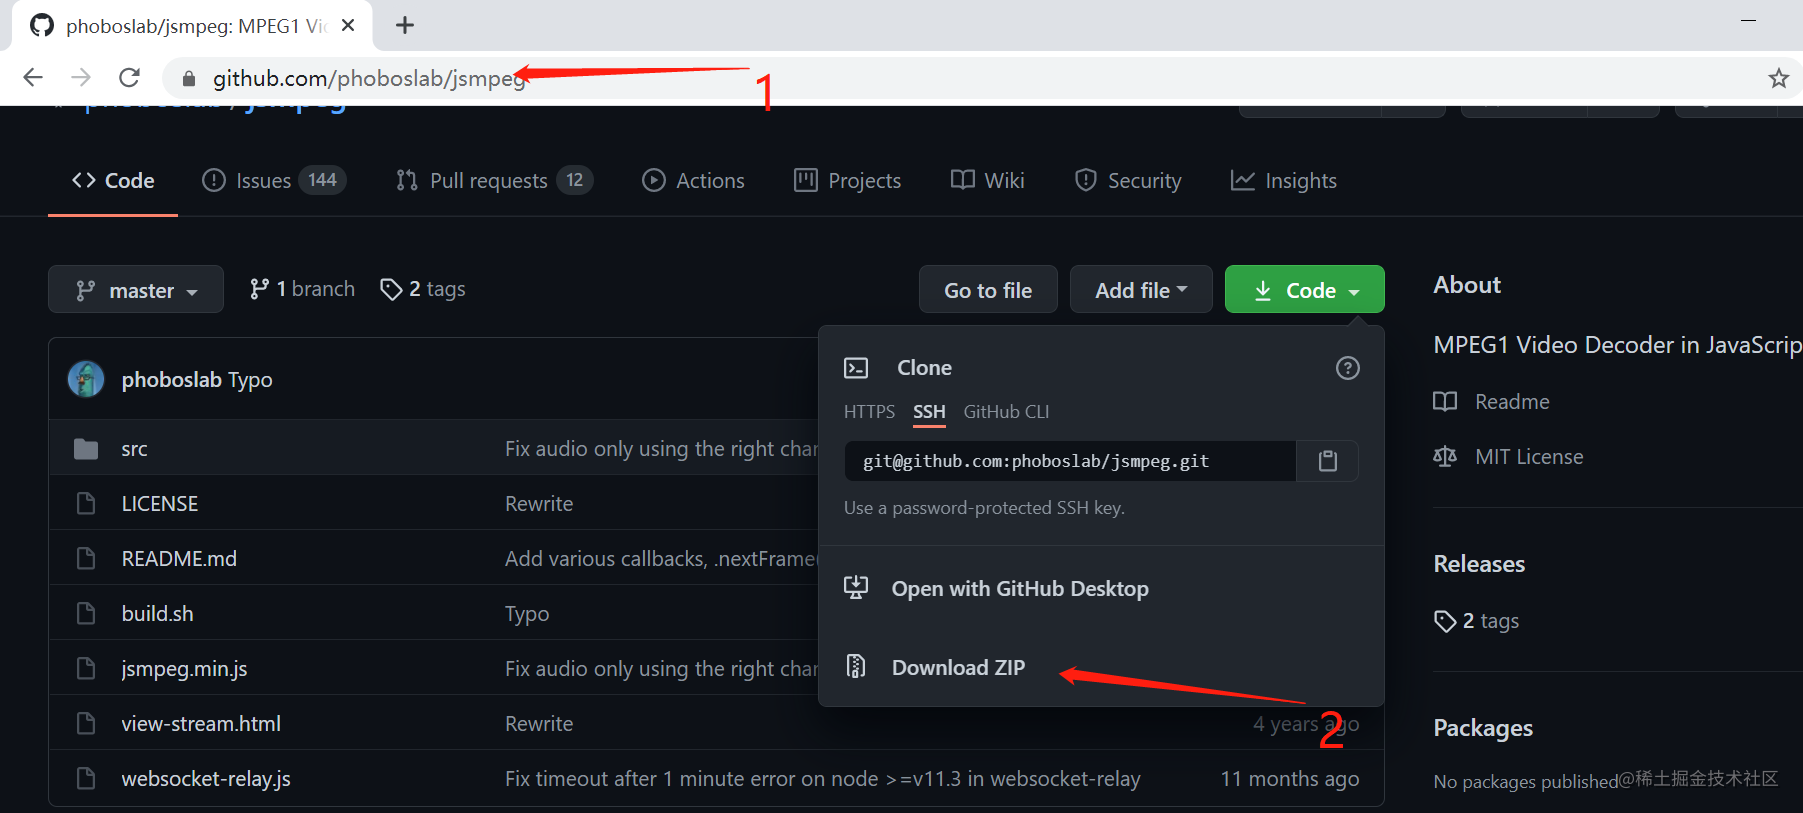Click the view-stream.html file icon
Viewport: 1803px width, 813px height.
click(86, 724)
